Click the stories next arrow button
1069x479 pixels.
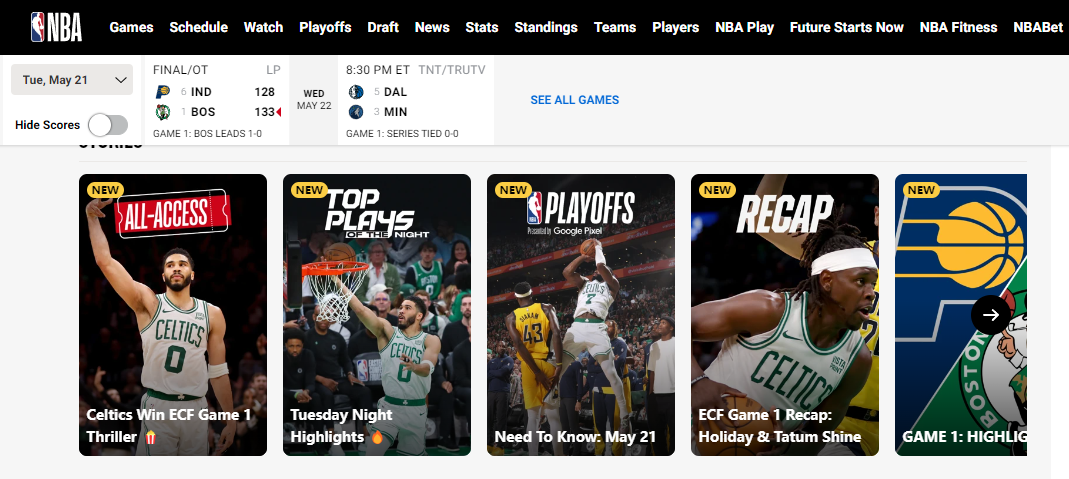(x=990, y=315)
